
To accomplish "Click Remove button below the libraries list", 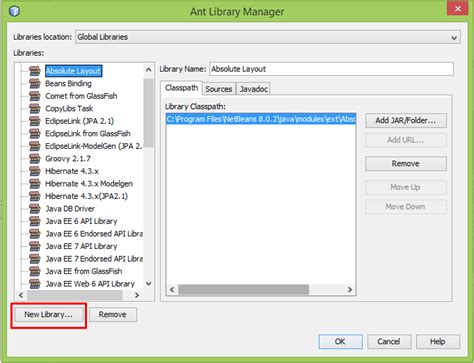I will pos(113,314).
